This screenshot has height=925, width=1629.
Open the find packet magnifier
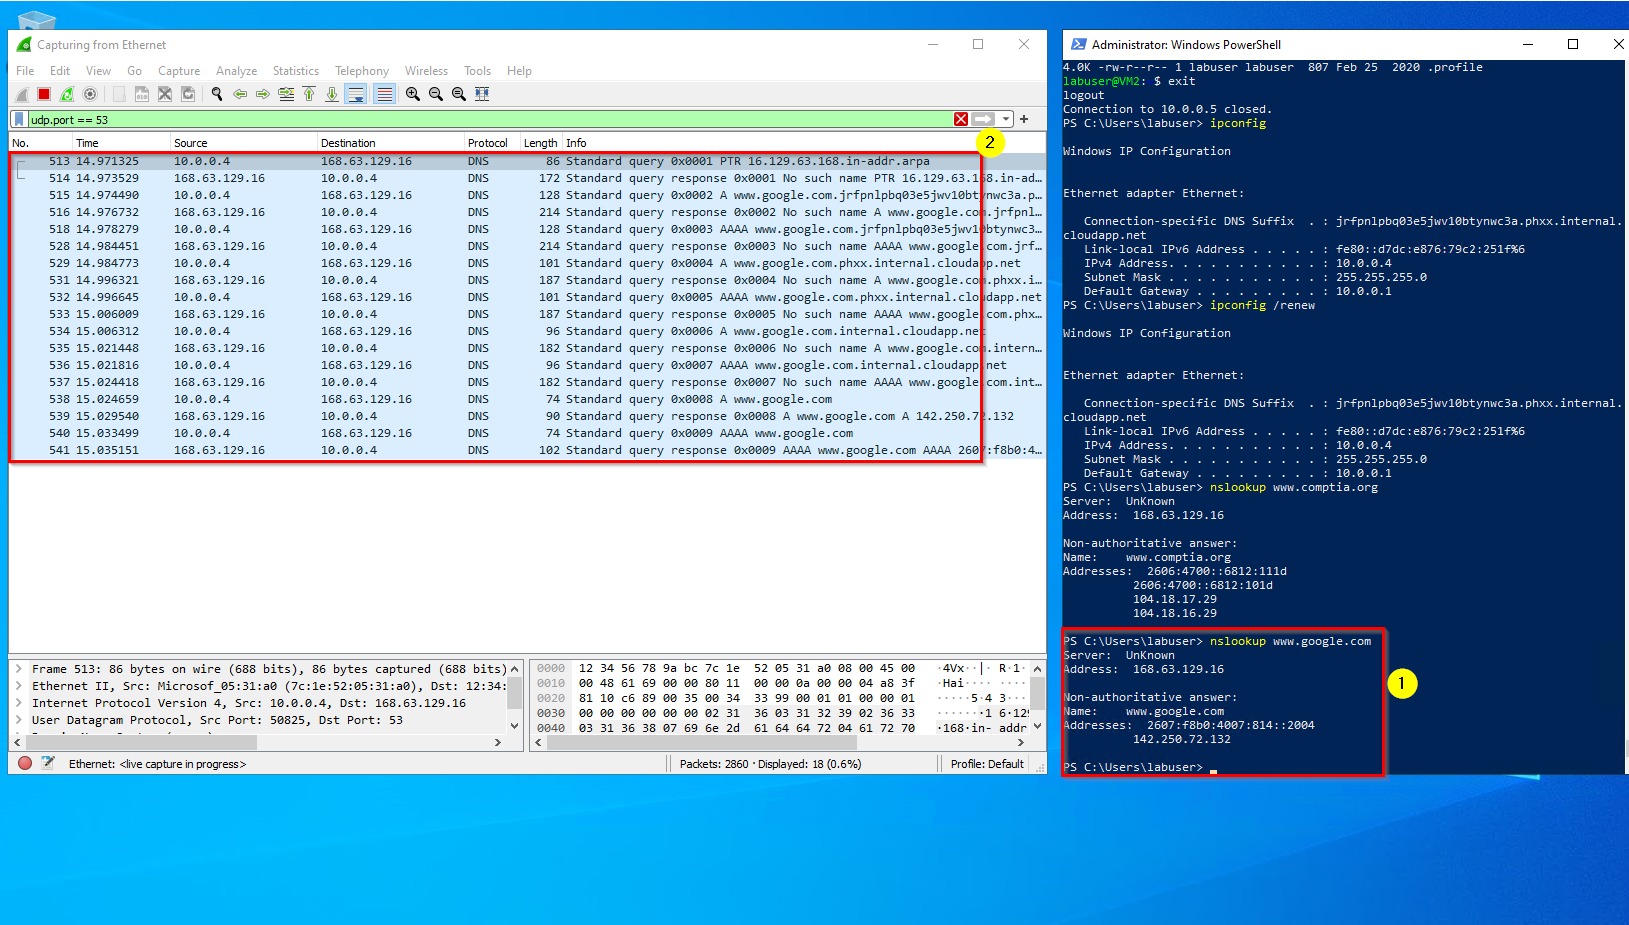coord(217,94)
